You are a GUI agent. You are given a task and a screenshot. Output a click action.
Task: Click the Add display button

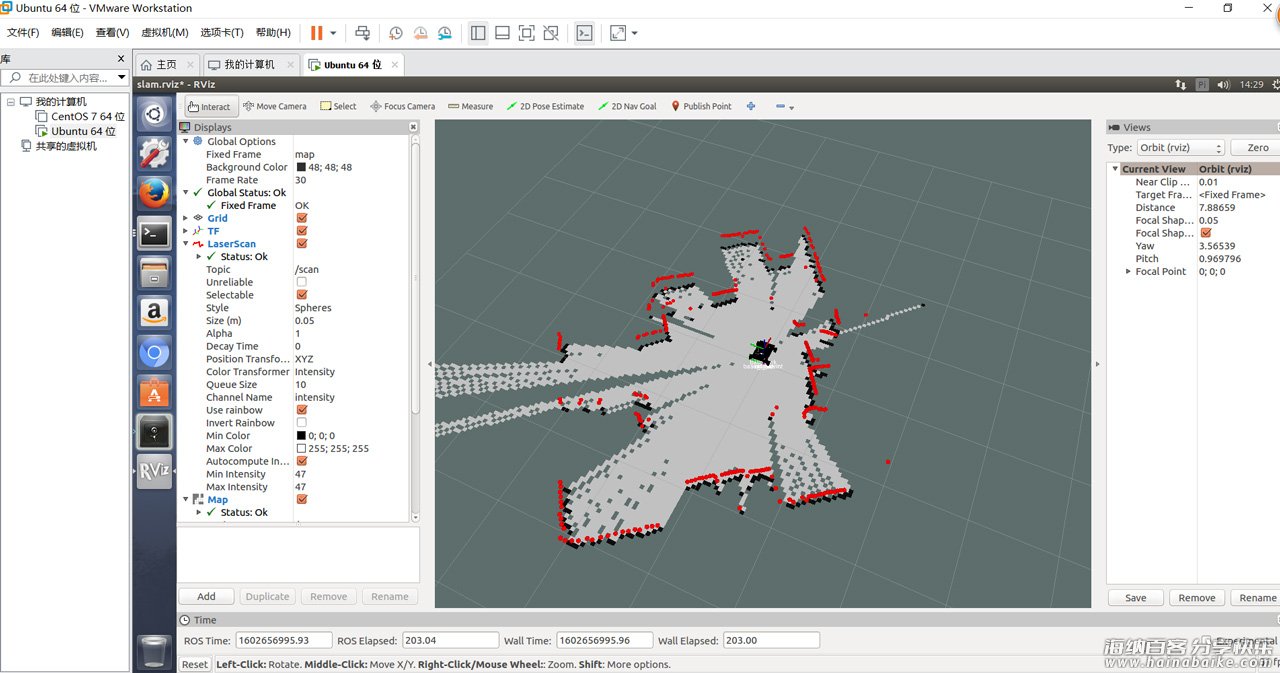coord(207,596)
